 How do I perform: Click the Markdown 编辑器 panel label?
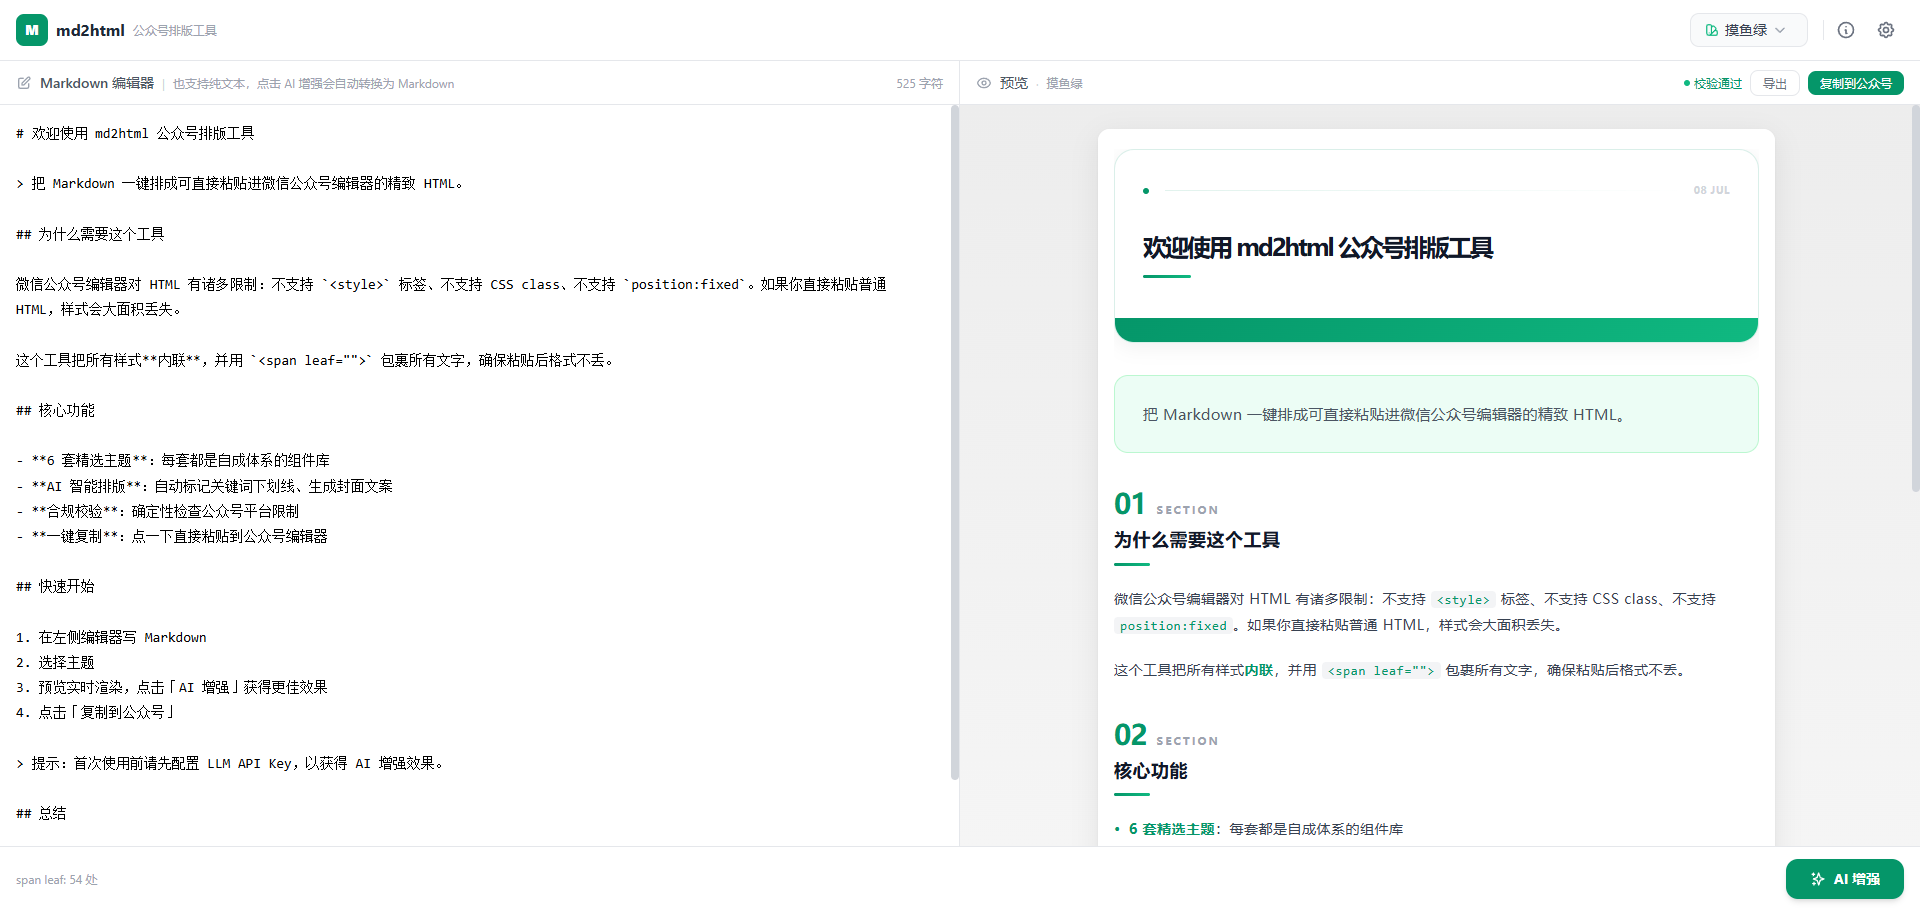coord(97,83)
